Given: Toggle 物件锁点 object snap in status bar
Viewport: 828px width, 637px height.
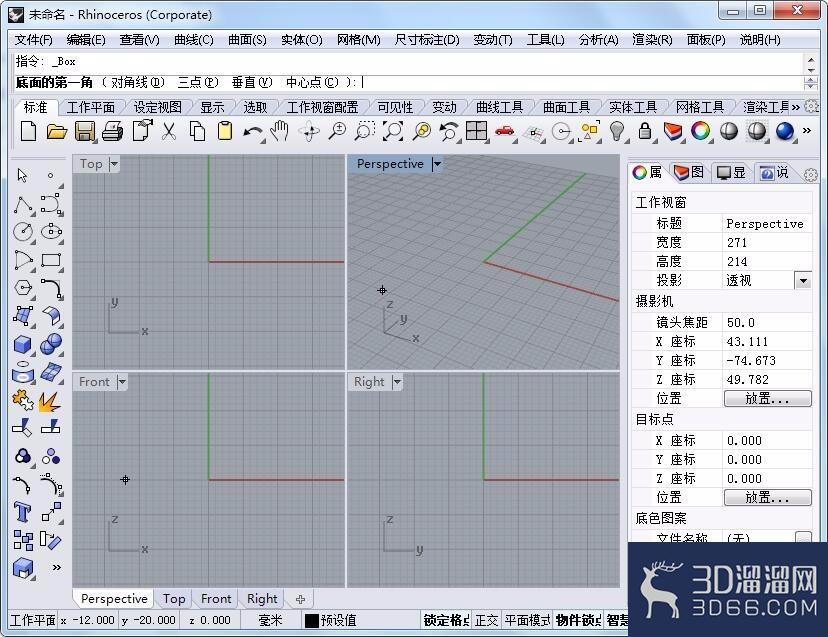Looking at the screenshot, I should pyautogui.click(x=578, y=620).
